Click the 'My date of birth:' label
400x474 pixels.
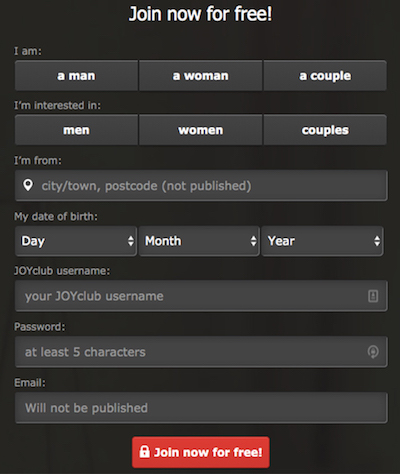[56, 217]
